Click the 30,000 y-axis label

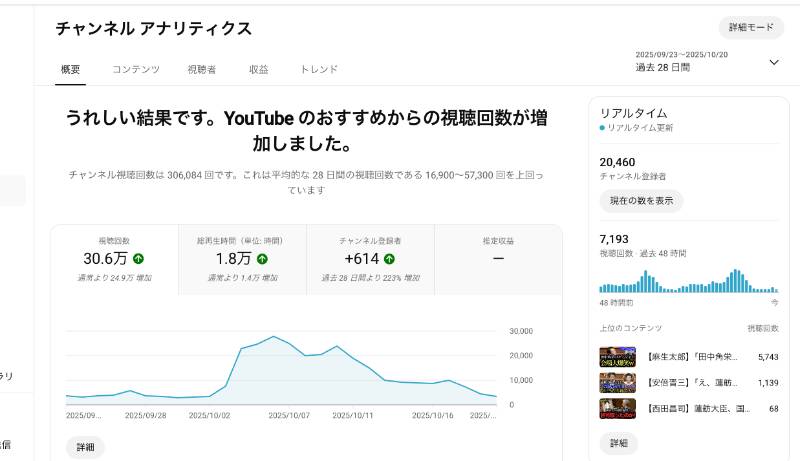pyautogui.click(x=521, y=331)
